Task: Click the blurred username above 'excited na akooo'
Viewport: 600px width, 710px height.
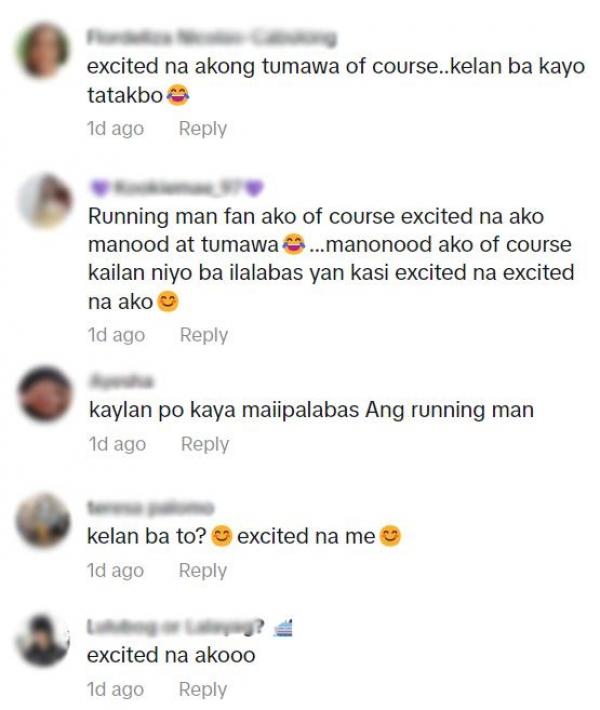Action: 175,627
